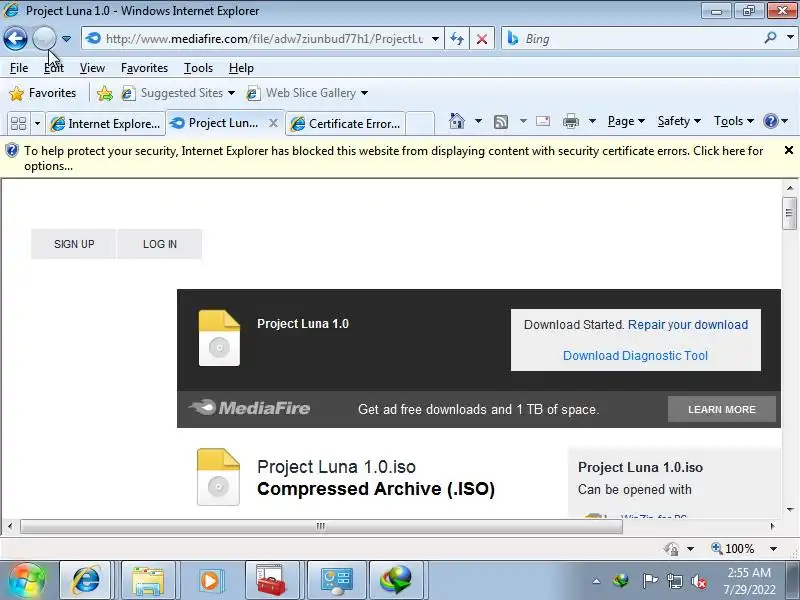Image resolution: width=800 pixels, height=600 pixels.
Task: Click the search magnifier icon
Action: click(x=770, y=38)
